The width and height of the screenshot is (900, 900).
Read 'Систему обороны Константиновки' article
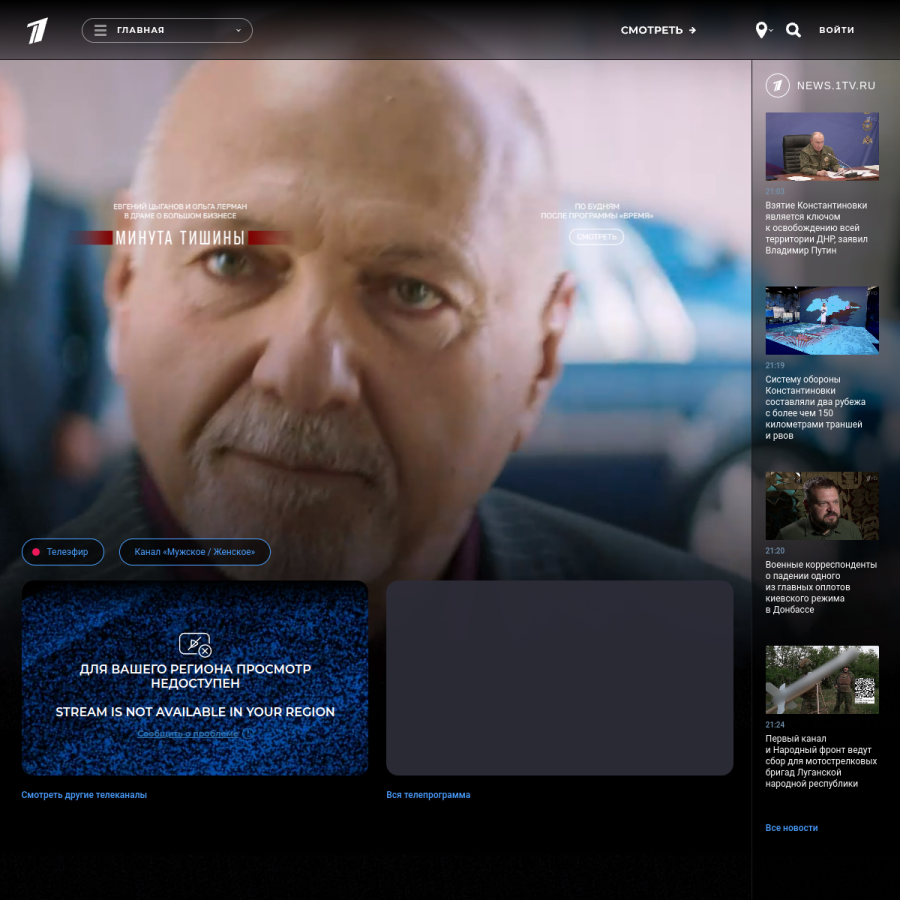[x=815, y=408]
